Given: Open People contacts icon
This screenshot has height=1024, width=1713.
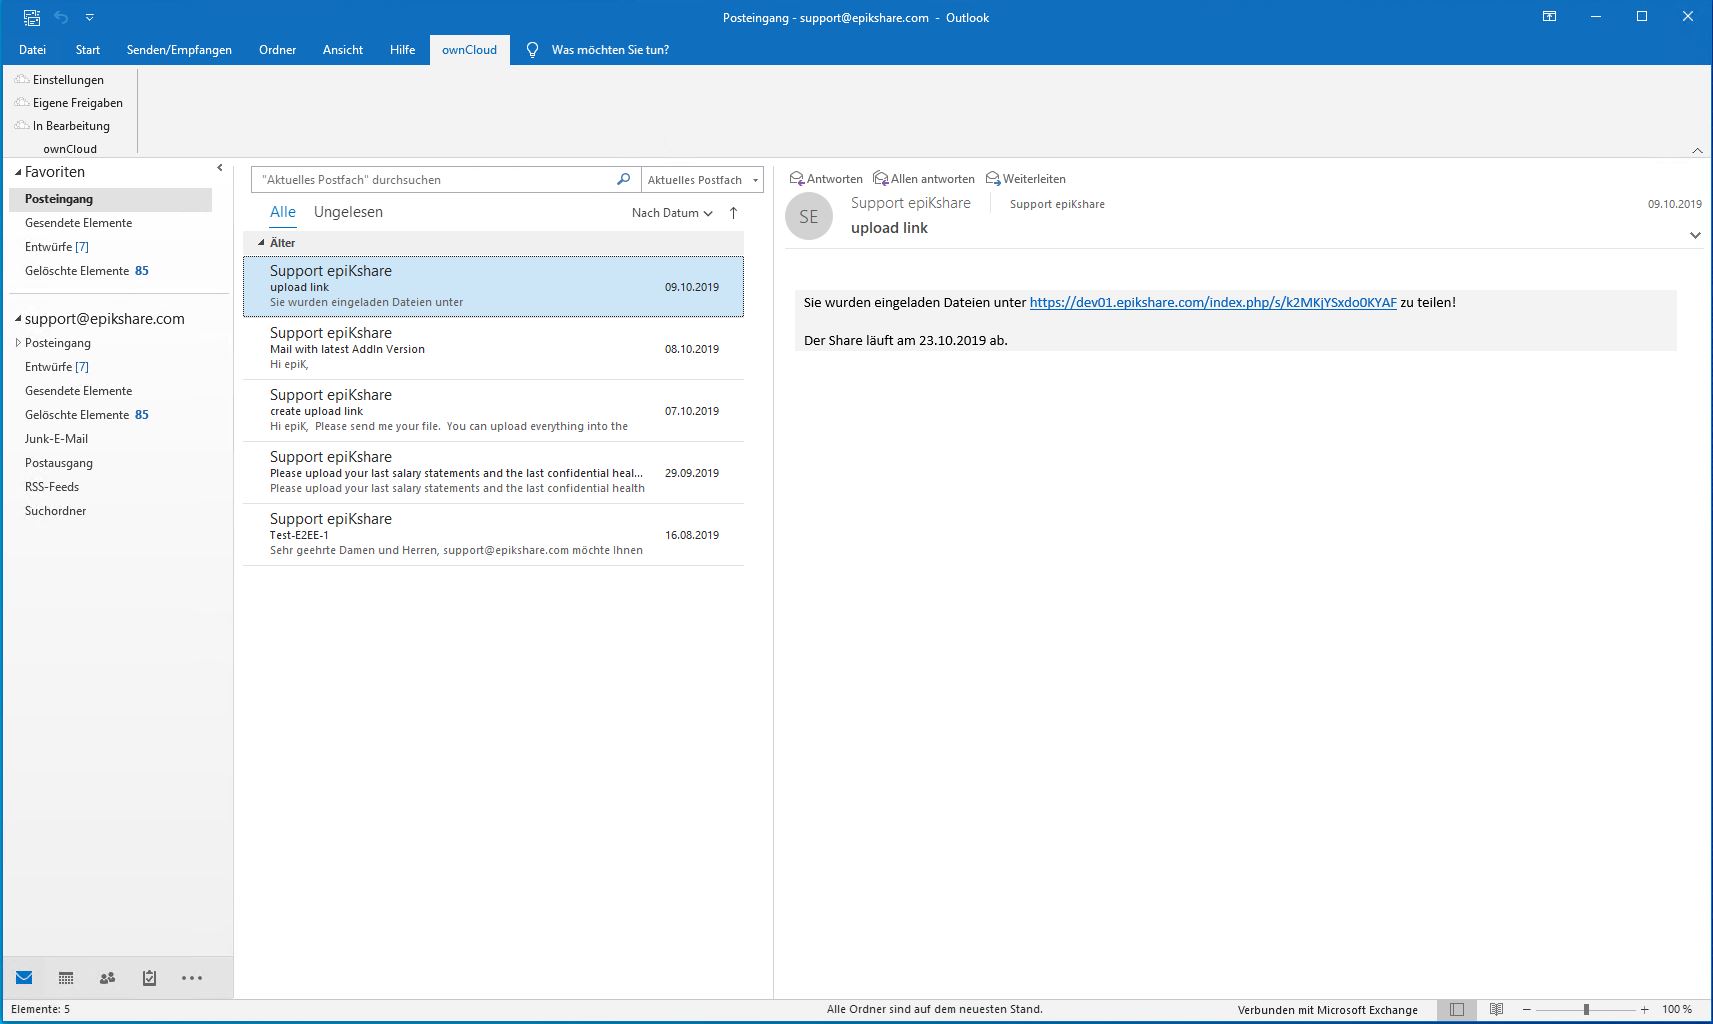Looking at the screenshot, I should [x=107, y=978].
